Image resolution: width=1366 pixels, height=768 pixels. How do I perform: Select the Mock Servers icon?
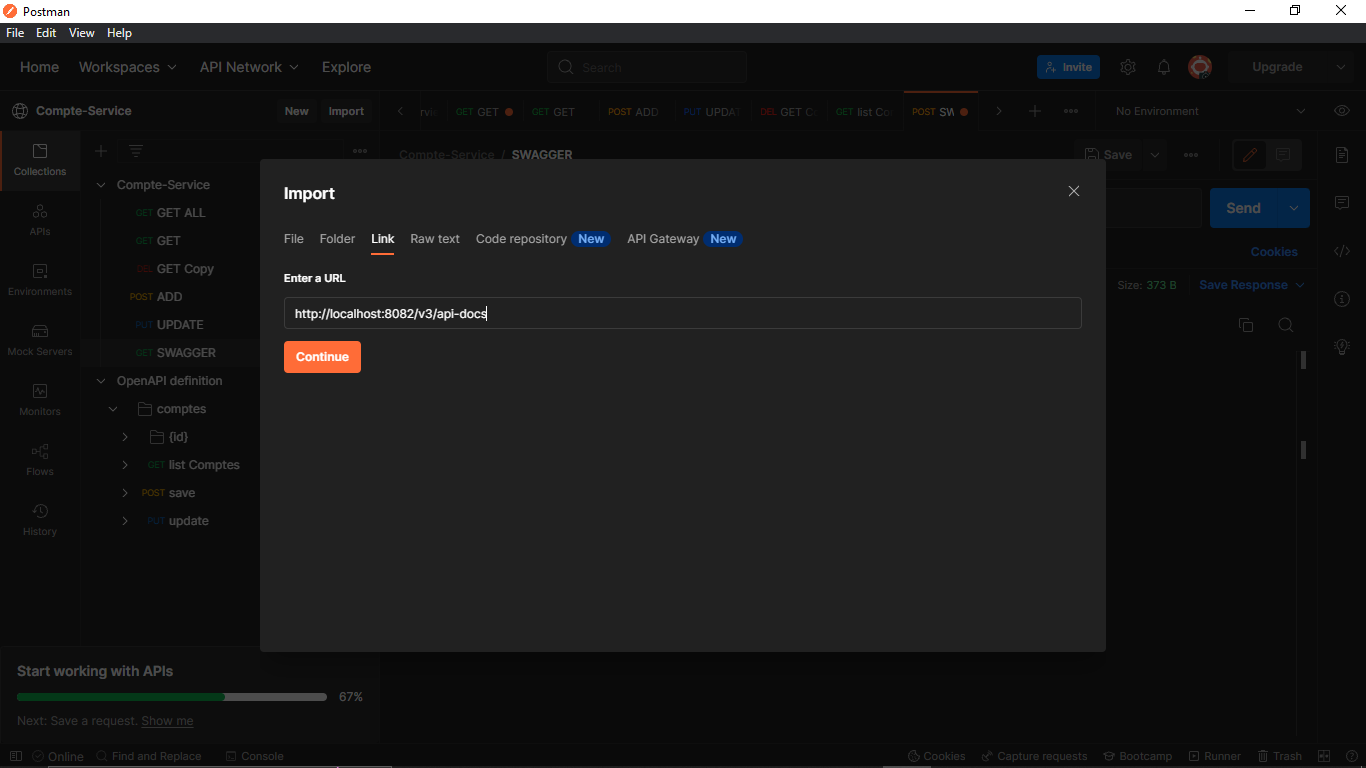coord(40,338)
